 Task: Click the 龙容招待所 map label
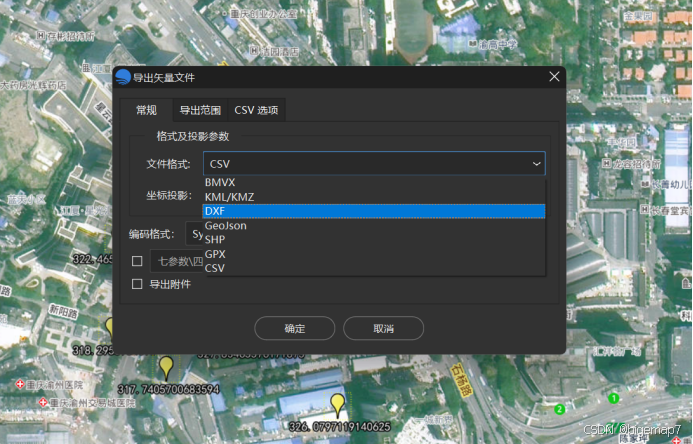pyautogui.click(x=636, y=164)
